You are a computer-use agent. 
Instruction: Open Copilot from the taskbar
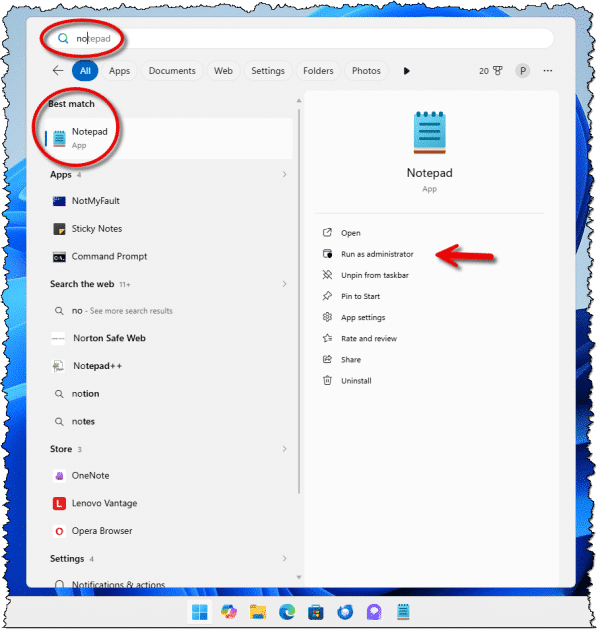tap(229, 612)
